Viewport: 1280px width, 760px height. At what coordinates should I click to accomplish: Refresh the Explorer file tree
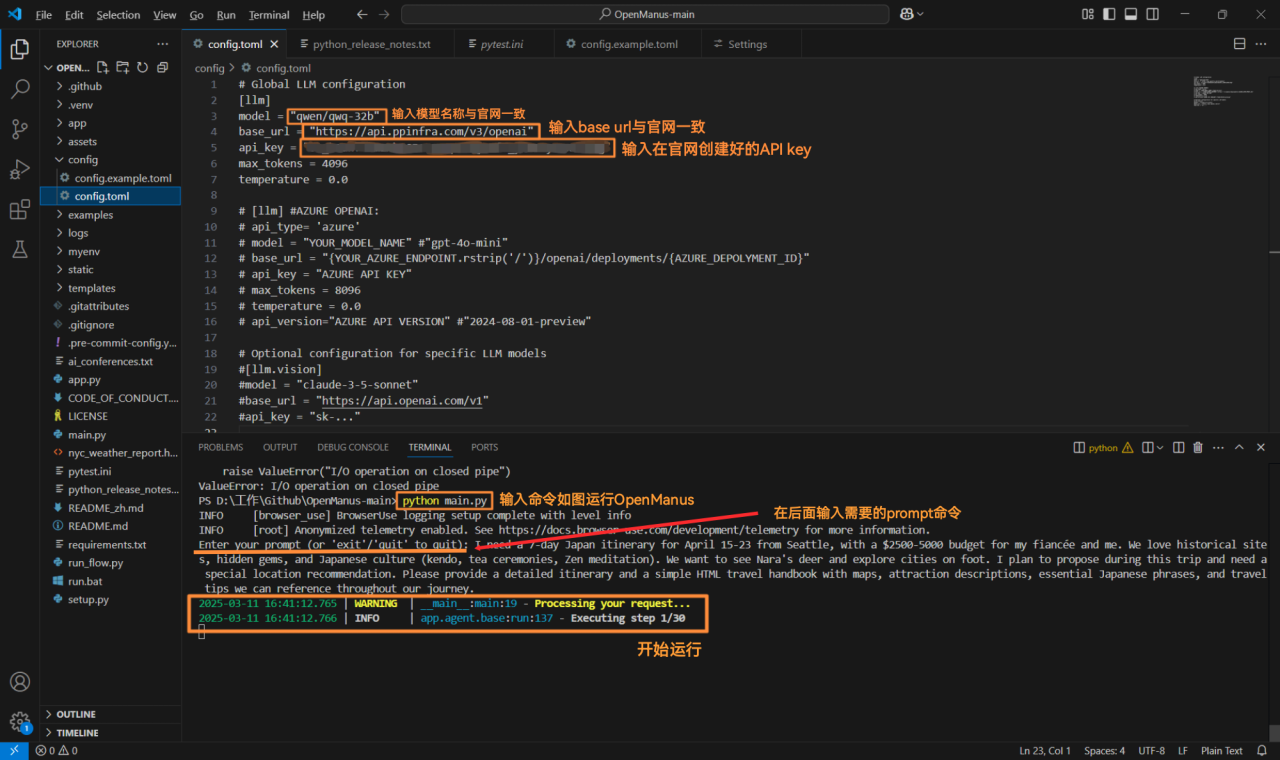click(141, 67)
